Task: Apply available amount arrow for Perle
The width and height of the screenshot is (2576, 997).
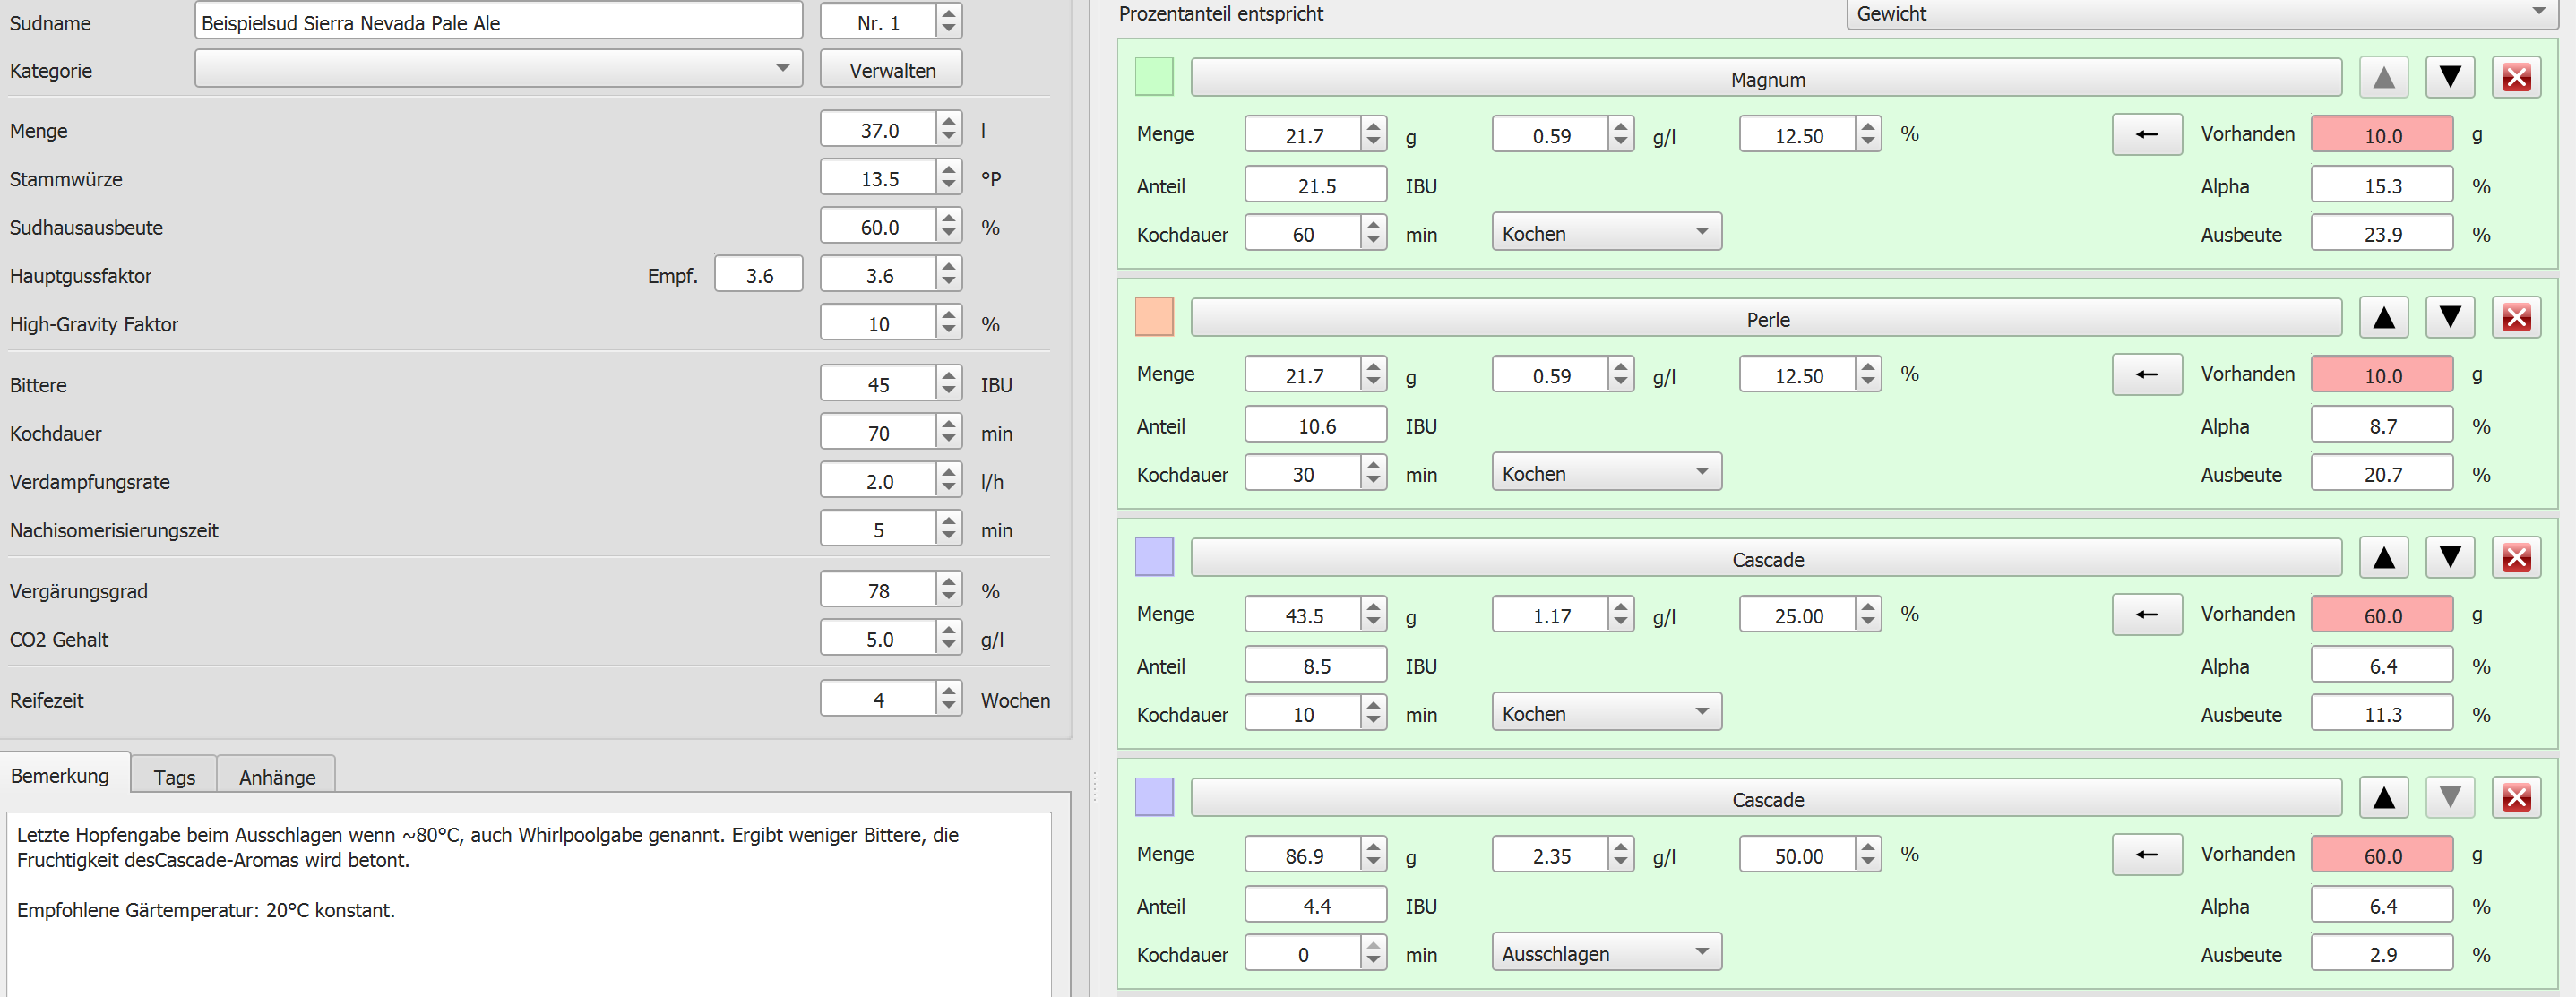Action: click(2146, 375)
